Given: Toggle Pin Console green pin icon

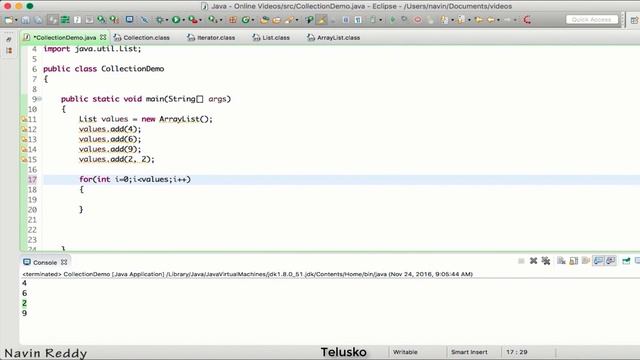Looking at the screenshot, I should [x=626, y=261].
